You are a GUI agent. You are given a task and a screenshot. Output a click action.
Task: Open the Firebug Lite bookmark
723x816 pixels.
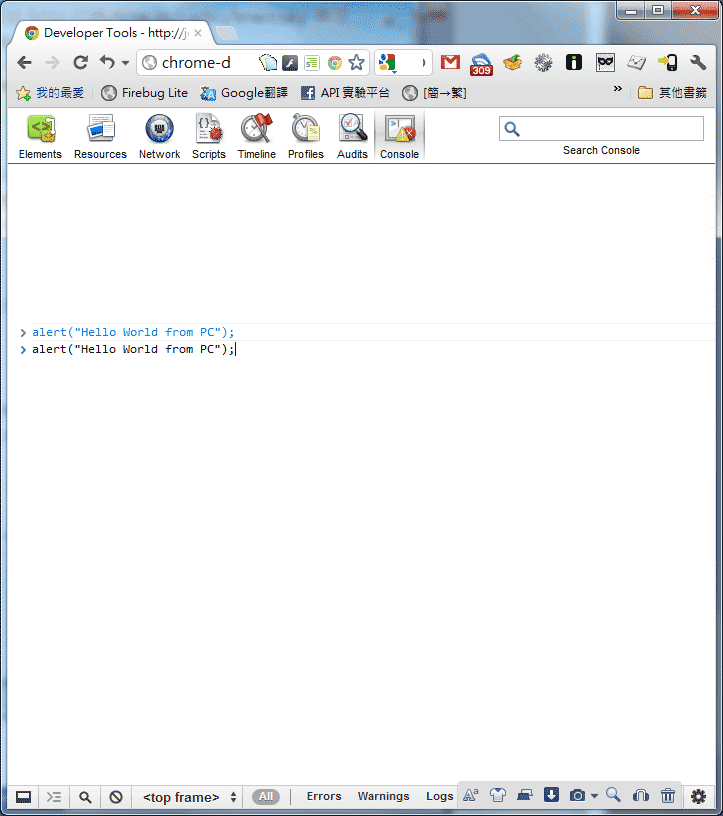tap(144, 93)
